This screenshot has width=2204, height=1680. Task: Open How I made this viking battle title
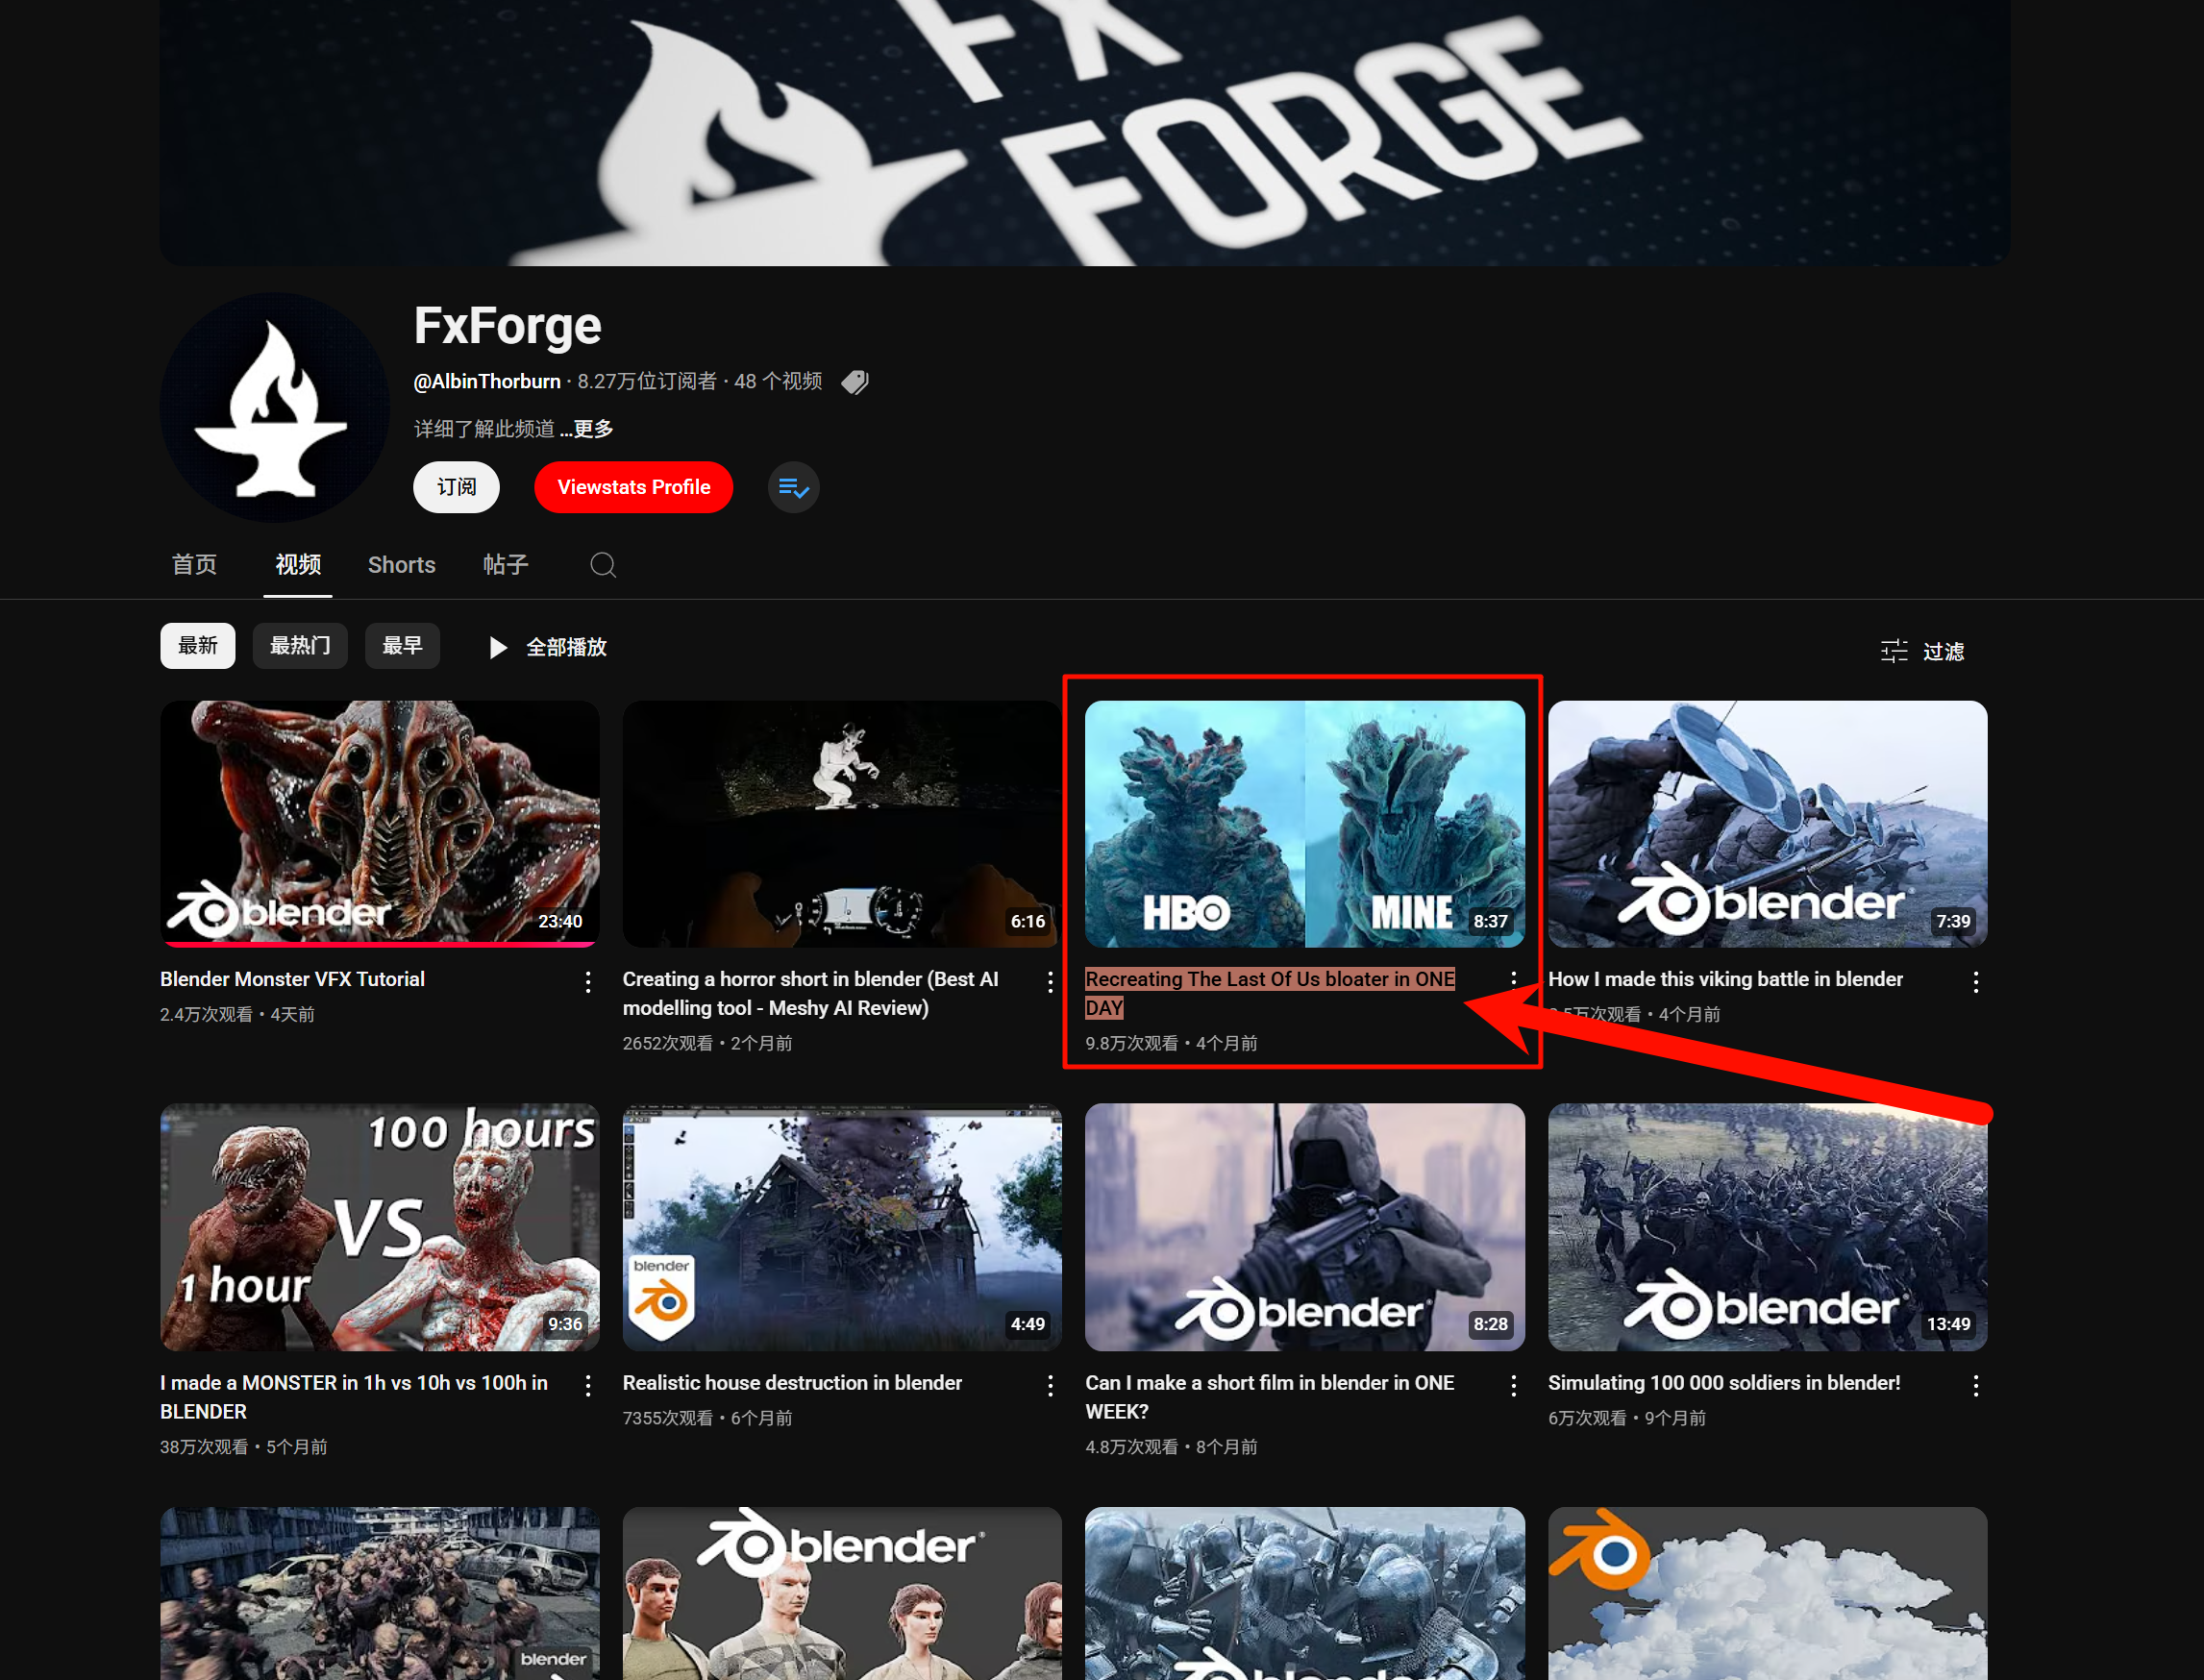(1726, 979)
